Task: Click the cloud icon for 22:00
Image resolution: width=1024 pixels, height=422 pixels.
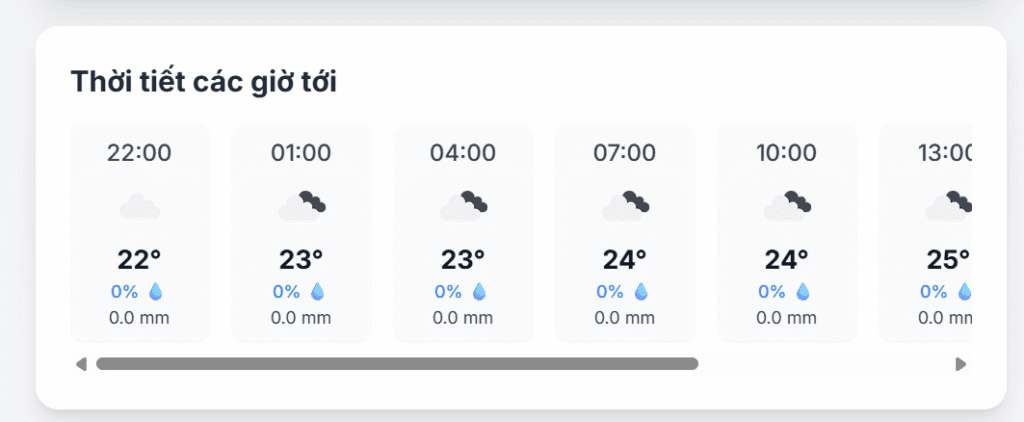Action: coord(140,207)
